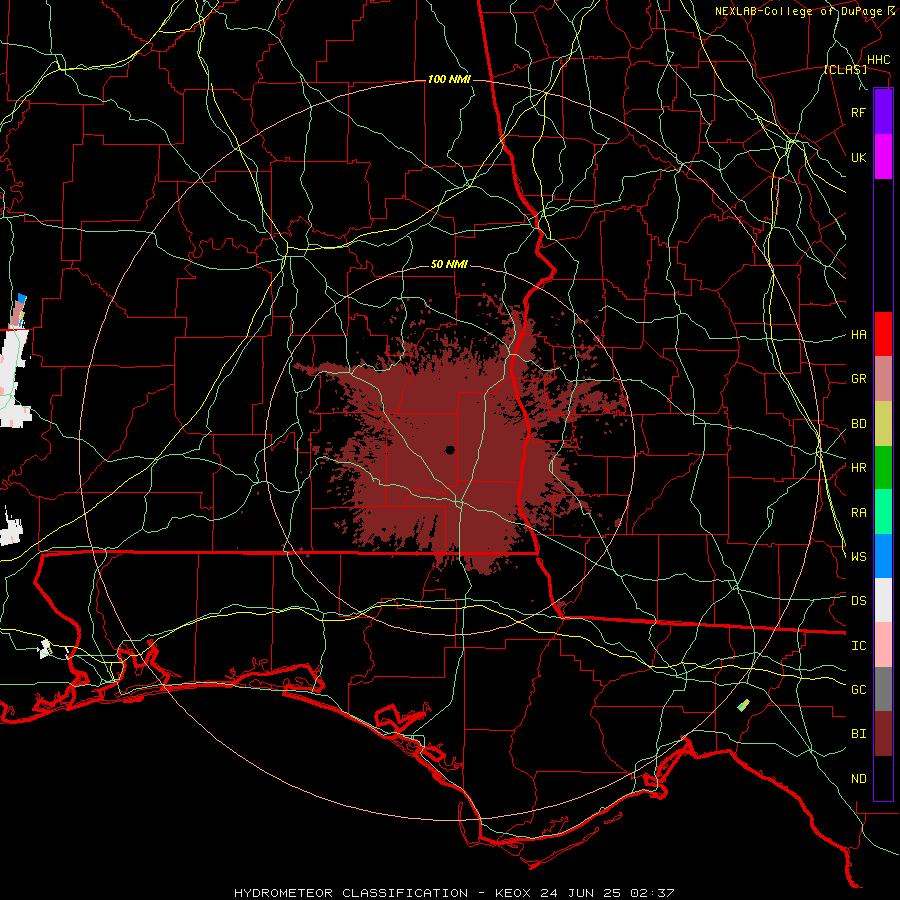This screenshot has width=900, height=900.
Task: Click the '50 NMI' range ring label
Action: pos(449,264)
